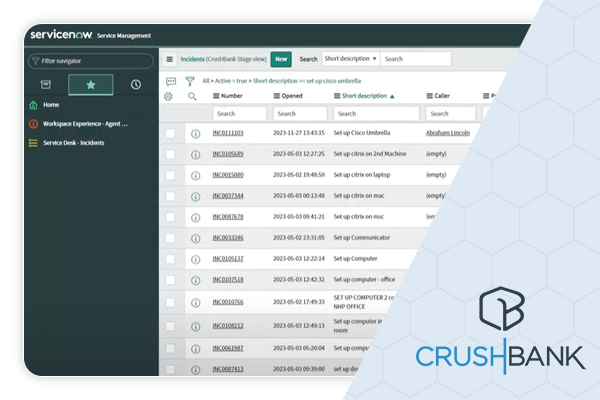Focus the Number column search field
Viewport: 600px width, 400px height.
click(x=240, y=114)
